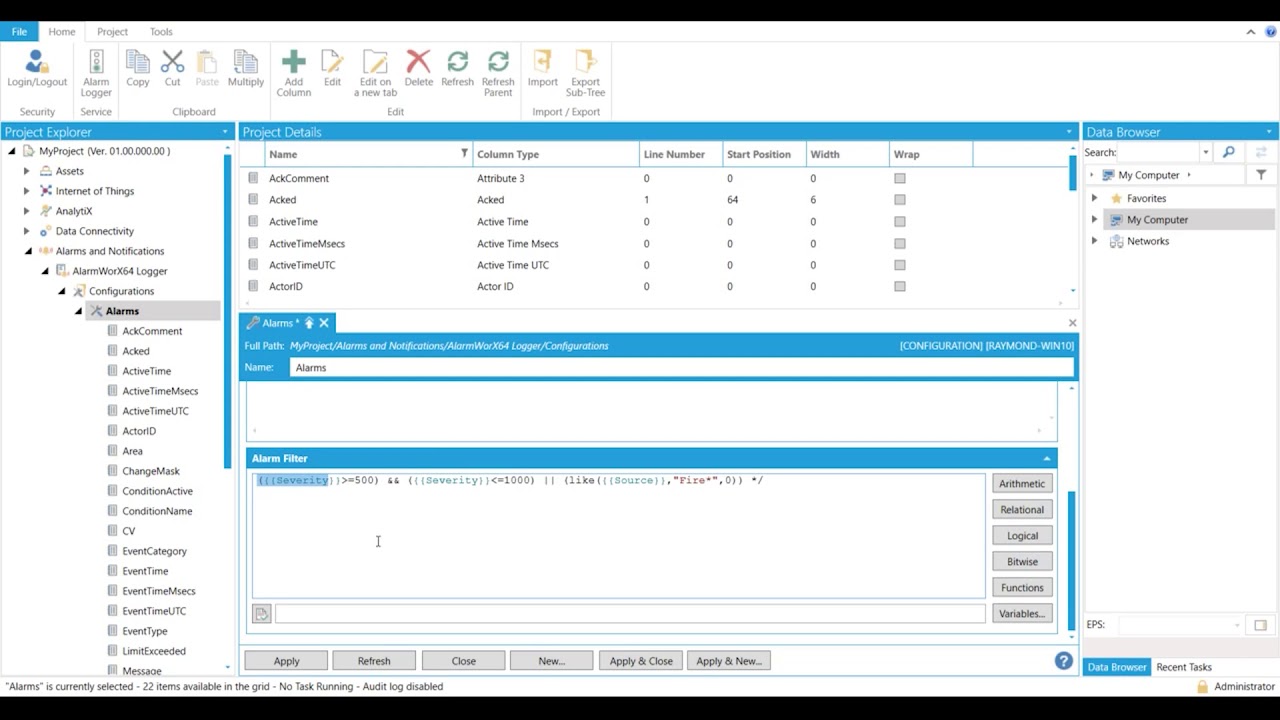Screen dimensions: 1280x720
Task: Click the Variables... button
Action: tap(1022, 614)
